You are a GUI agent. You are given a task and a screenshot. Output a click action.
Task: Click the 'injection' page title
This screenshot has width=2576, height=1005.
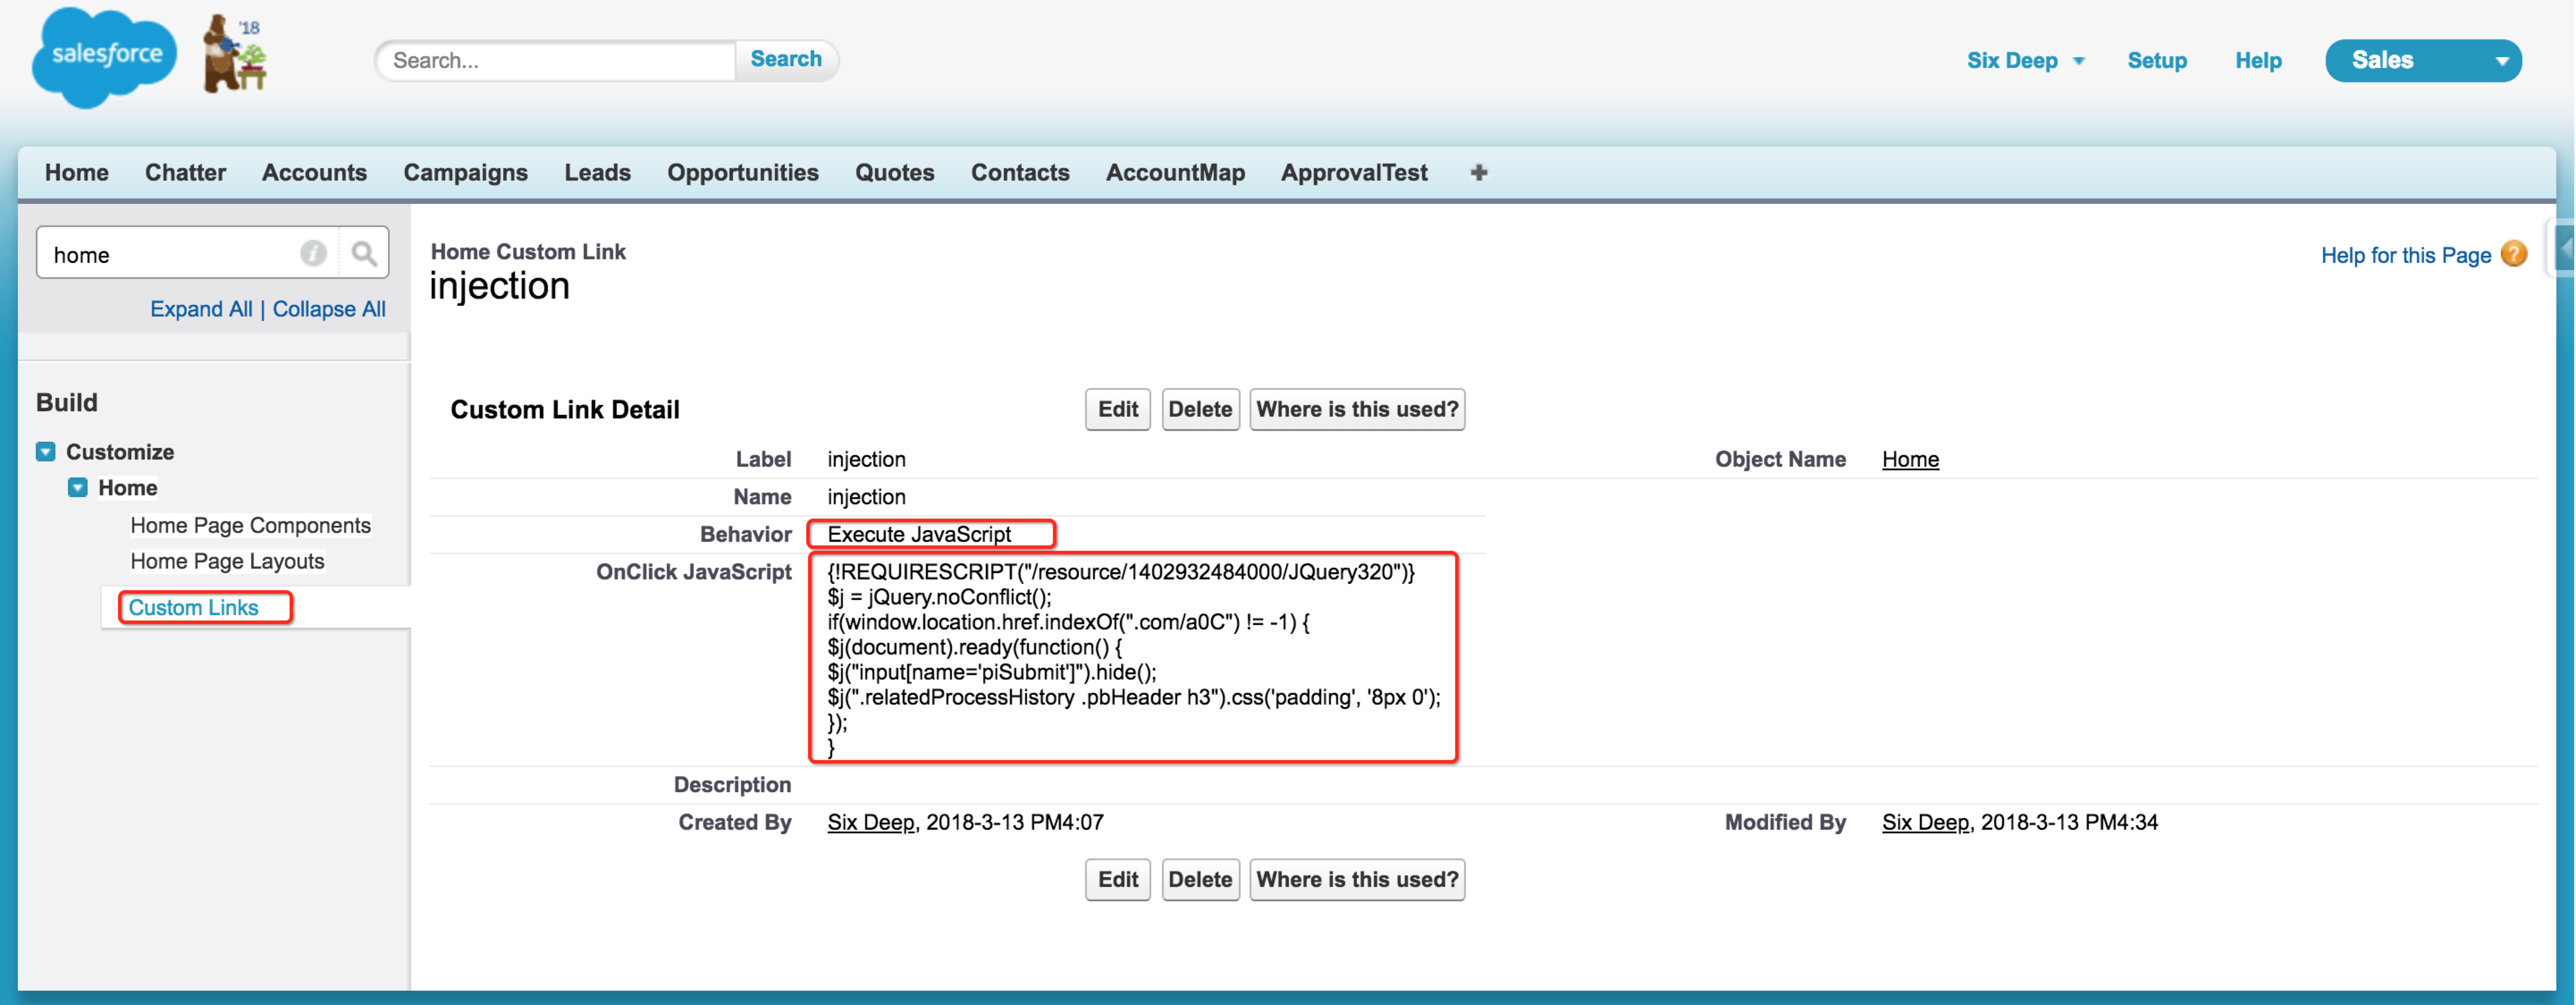click(x=499, y=286)
